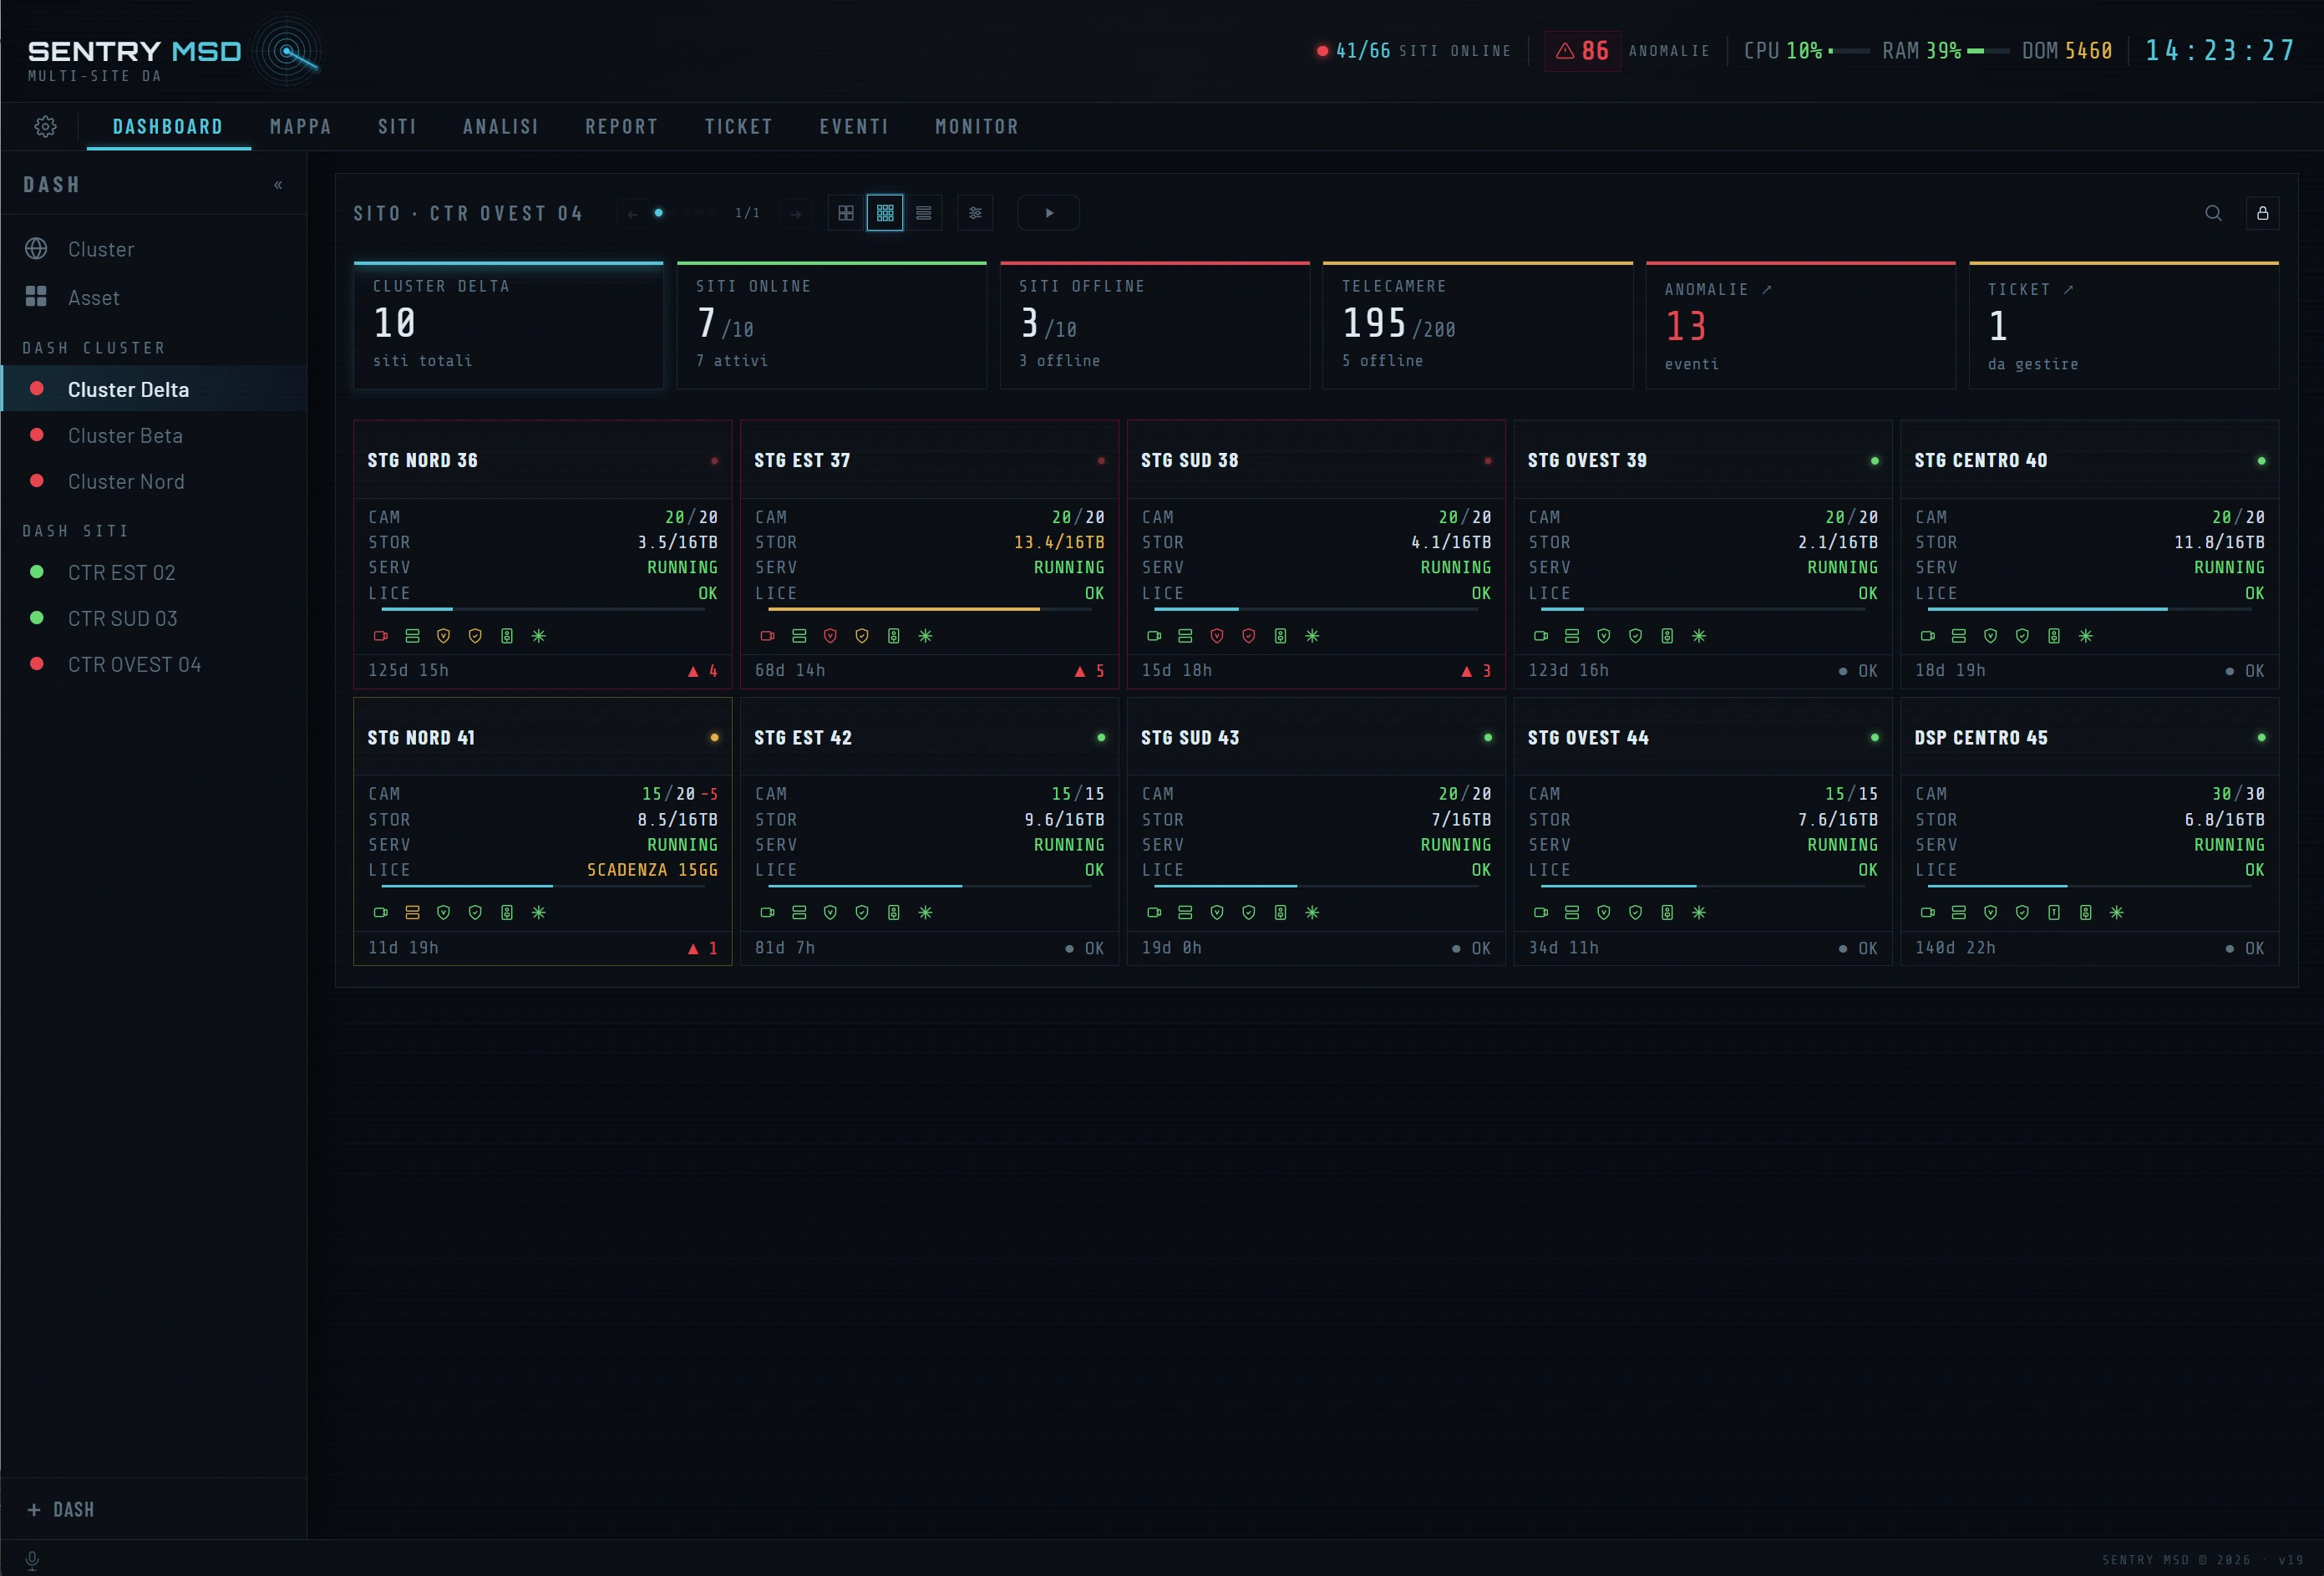Screen dimensions: 2324x1576
Task: Select Cluster Nord in sidebar
Action: coord(153,481)
